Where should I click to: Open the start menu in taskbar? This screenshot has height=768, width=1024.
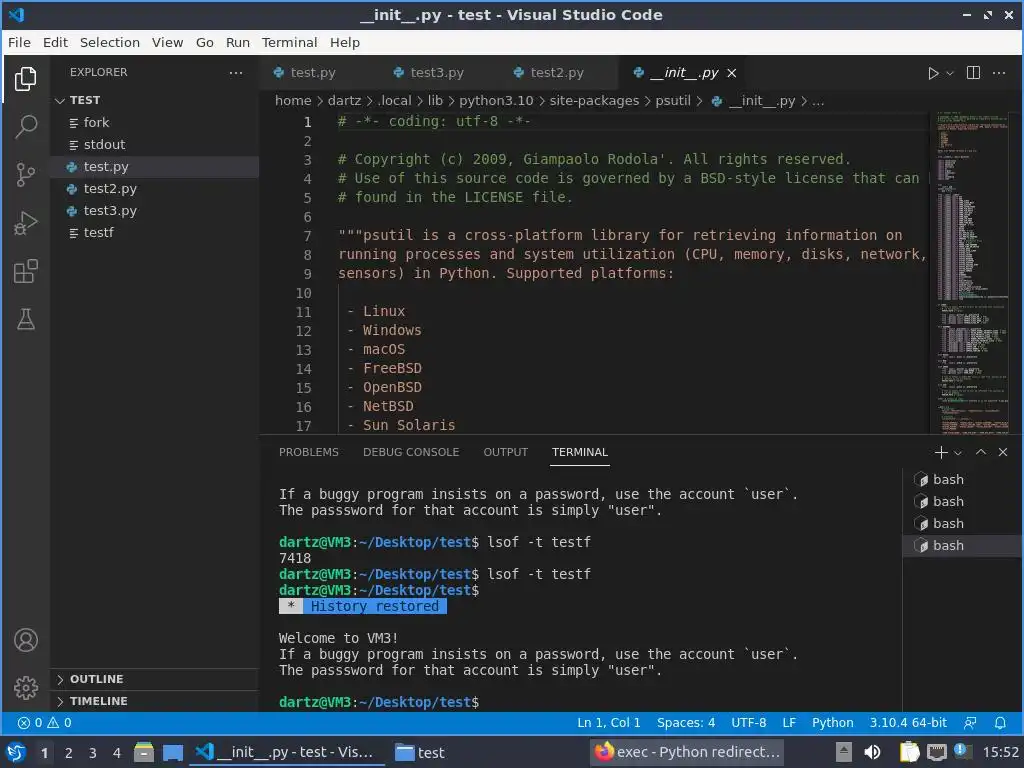tap(16, 752)
